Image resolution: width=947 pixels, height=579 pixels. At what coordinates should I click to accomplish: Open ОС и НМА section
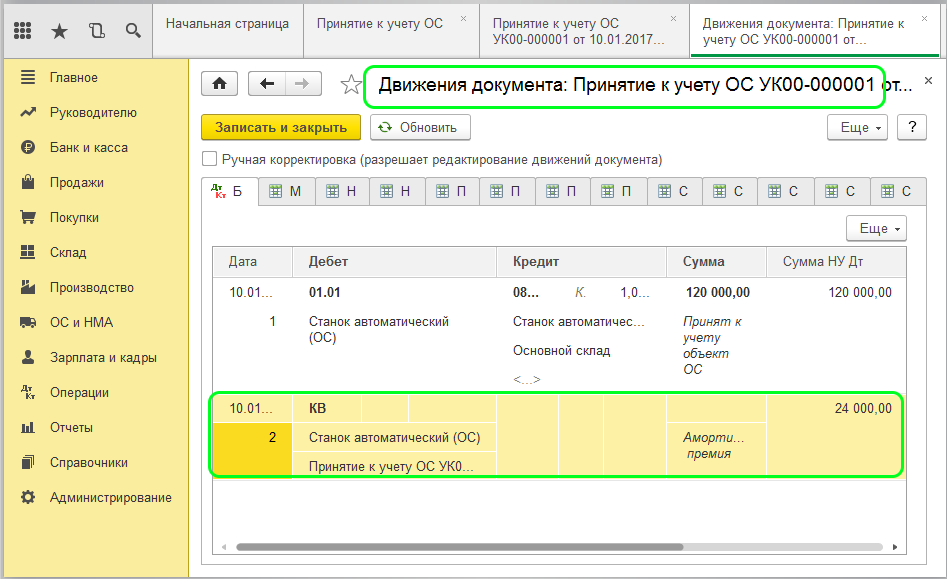coord(82,322)
